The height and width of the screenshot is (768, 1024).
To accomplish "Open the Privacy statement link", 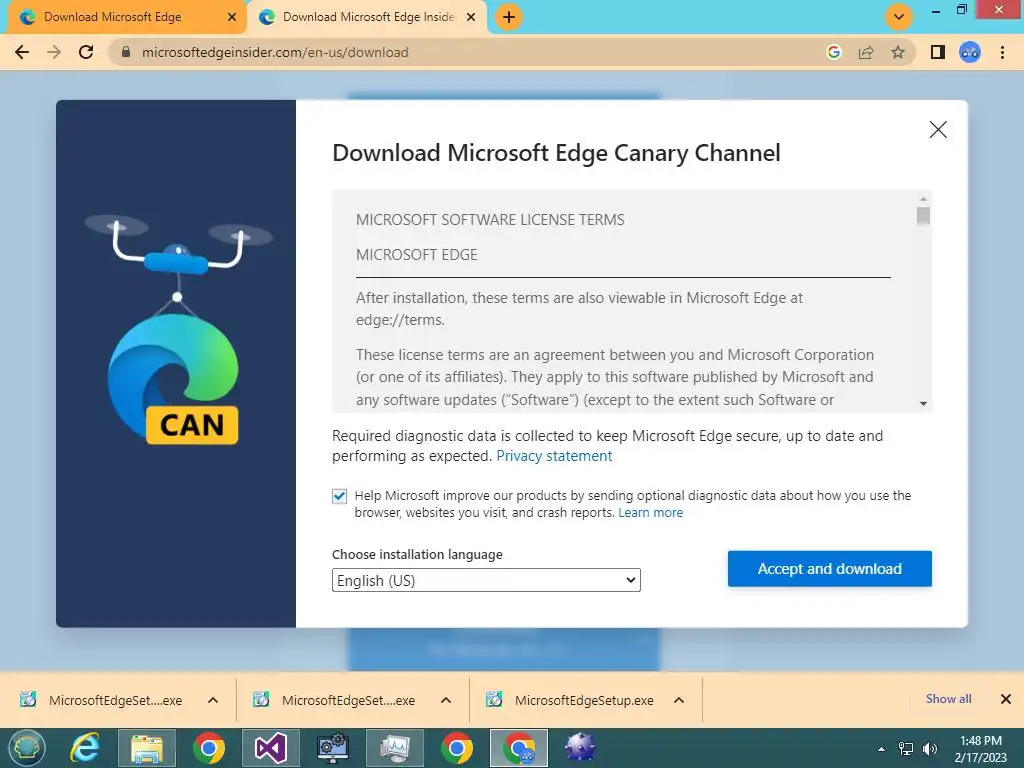I will point(554,456).
